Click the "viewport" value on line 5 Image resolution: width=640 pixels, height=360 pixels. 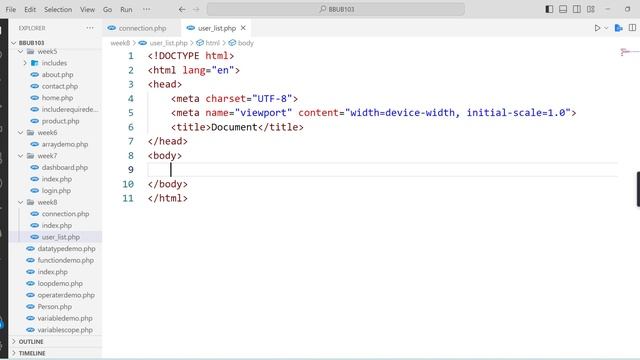[x=263, y=113]
